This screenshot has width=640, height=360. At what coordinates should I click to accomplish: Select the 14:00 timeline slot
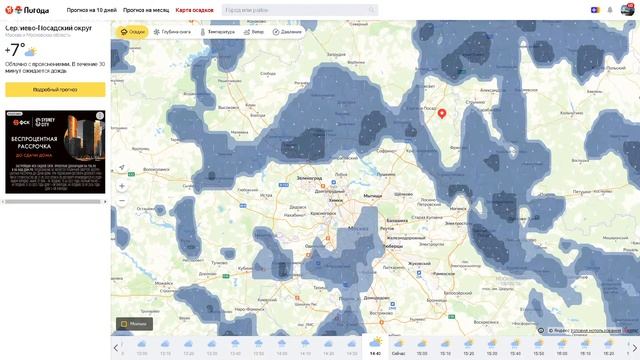tap(282, 347)
